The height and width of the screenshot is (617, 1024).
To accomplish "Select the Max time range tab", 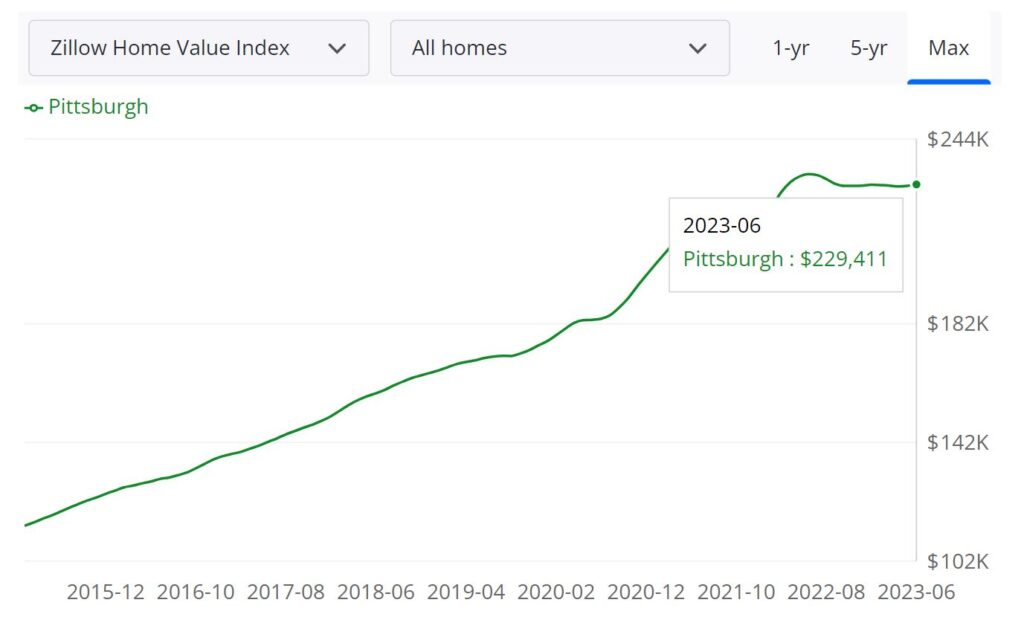I will pos(947,47).
